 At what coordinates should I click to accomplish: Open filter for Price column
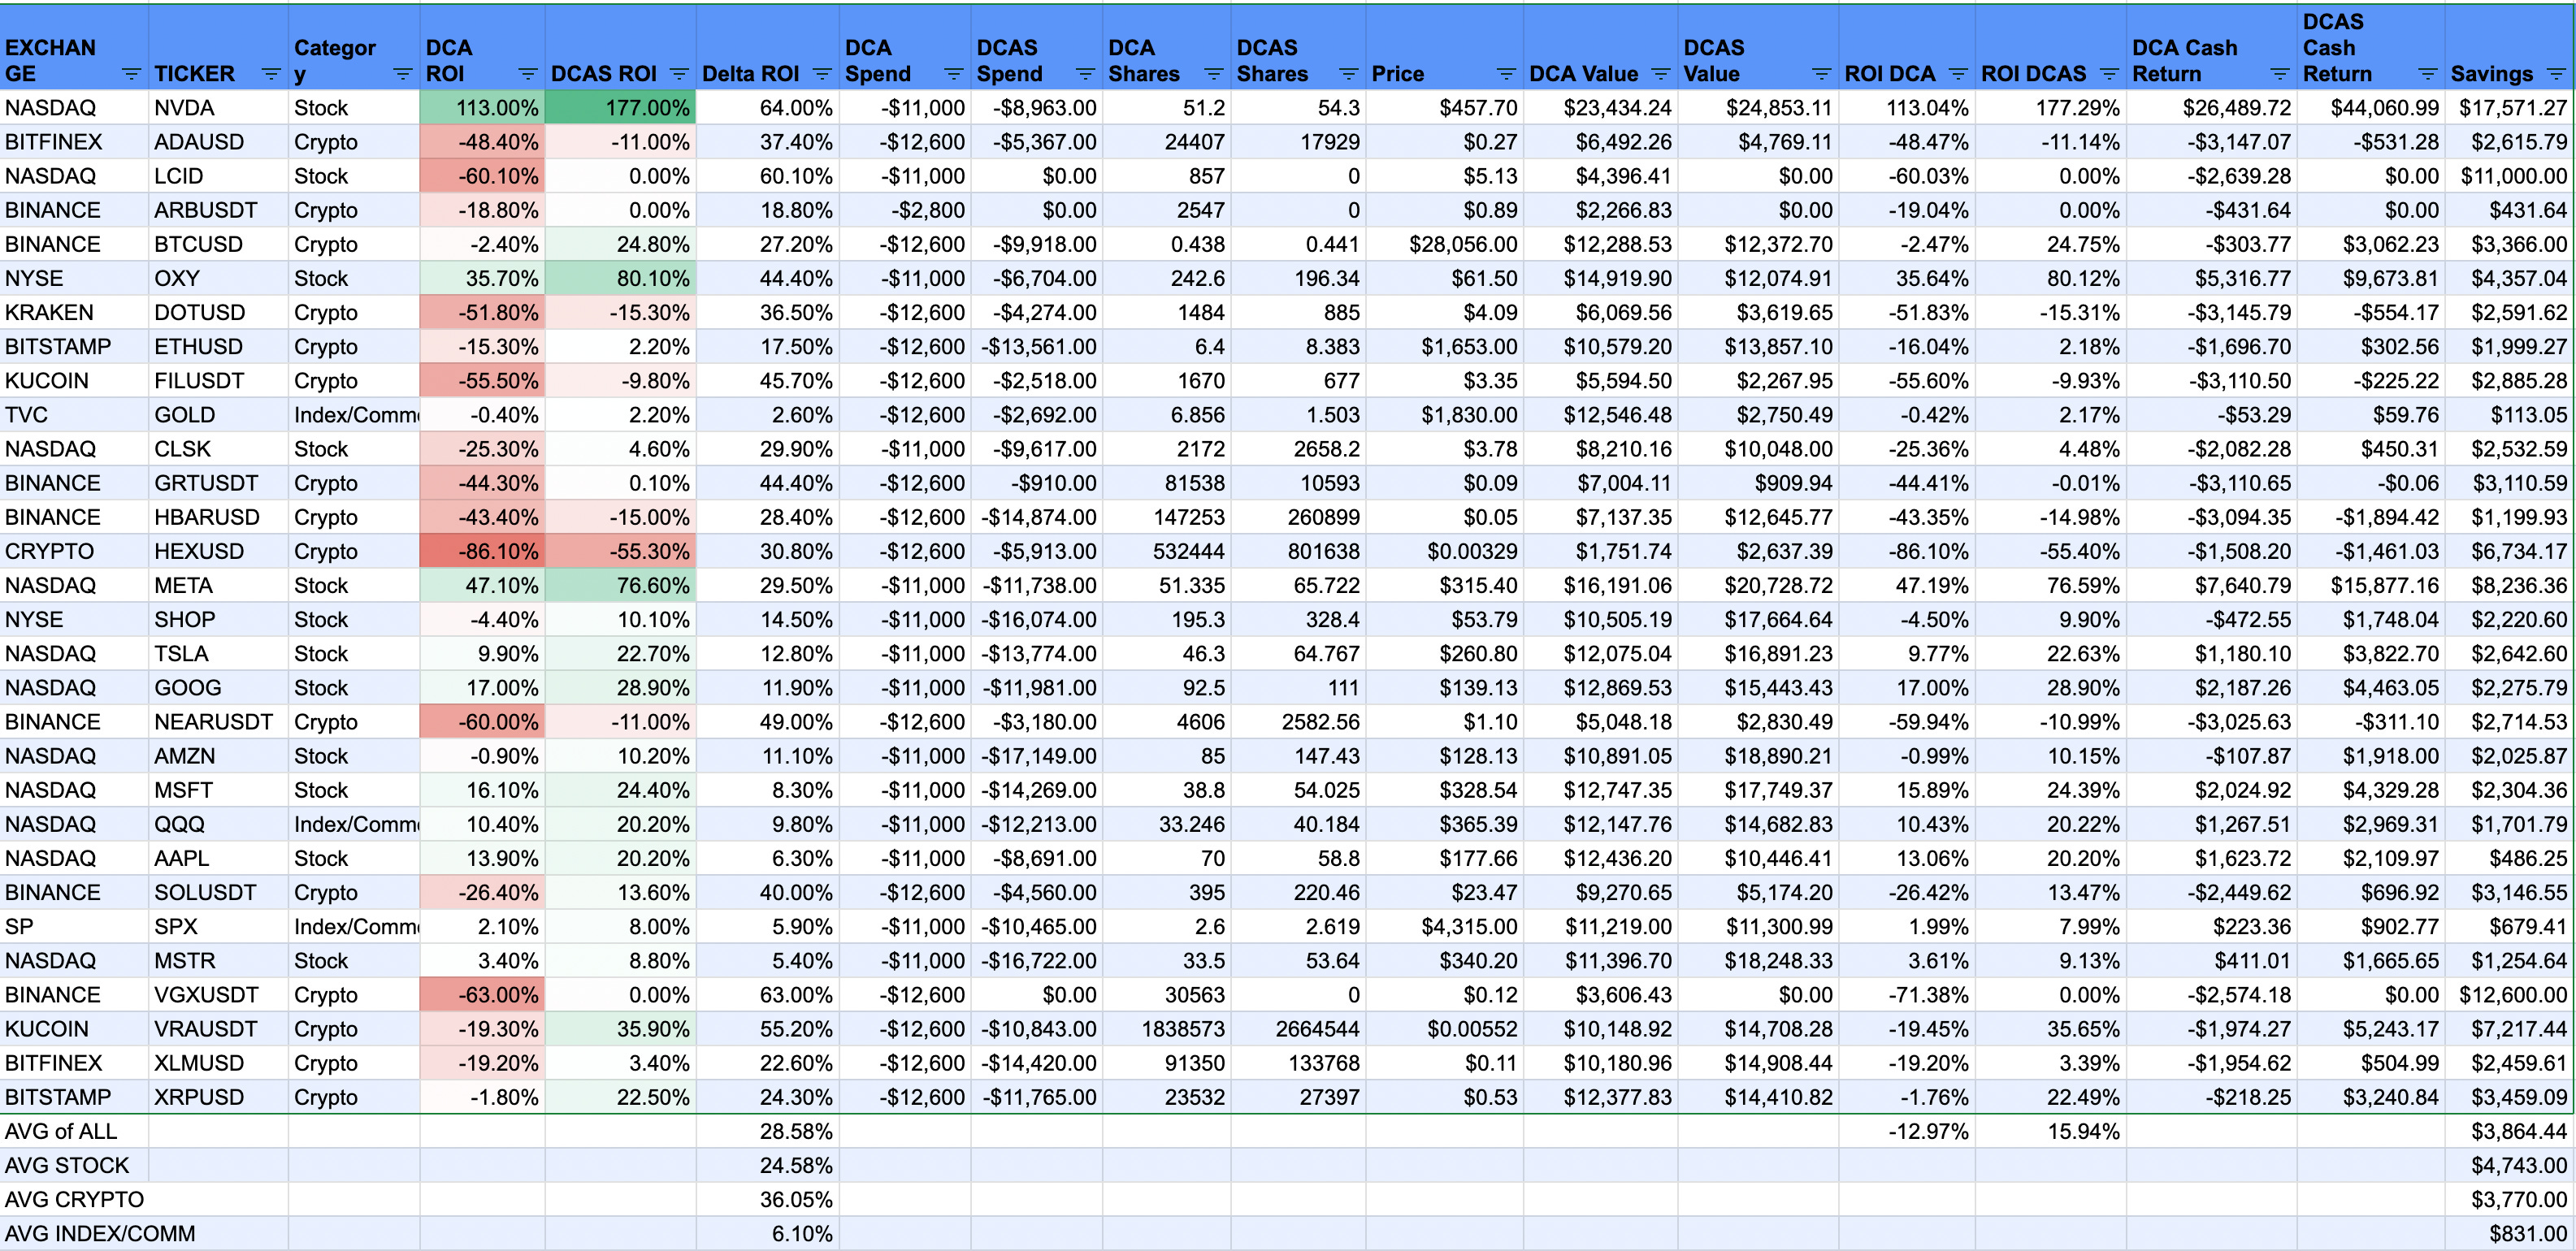[x=1506, y=74]
